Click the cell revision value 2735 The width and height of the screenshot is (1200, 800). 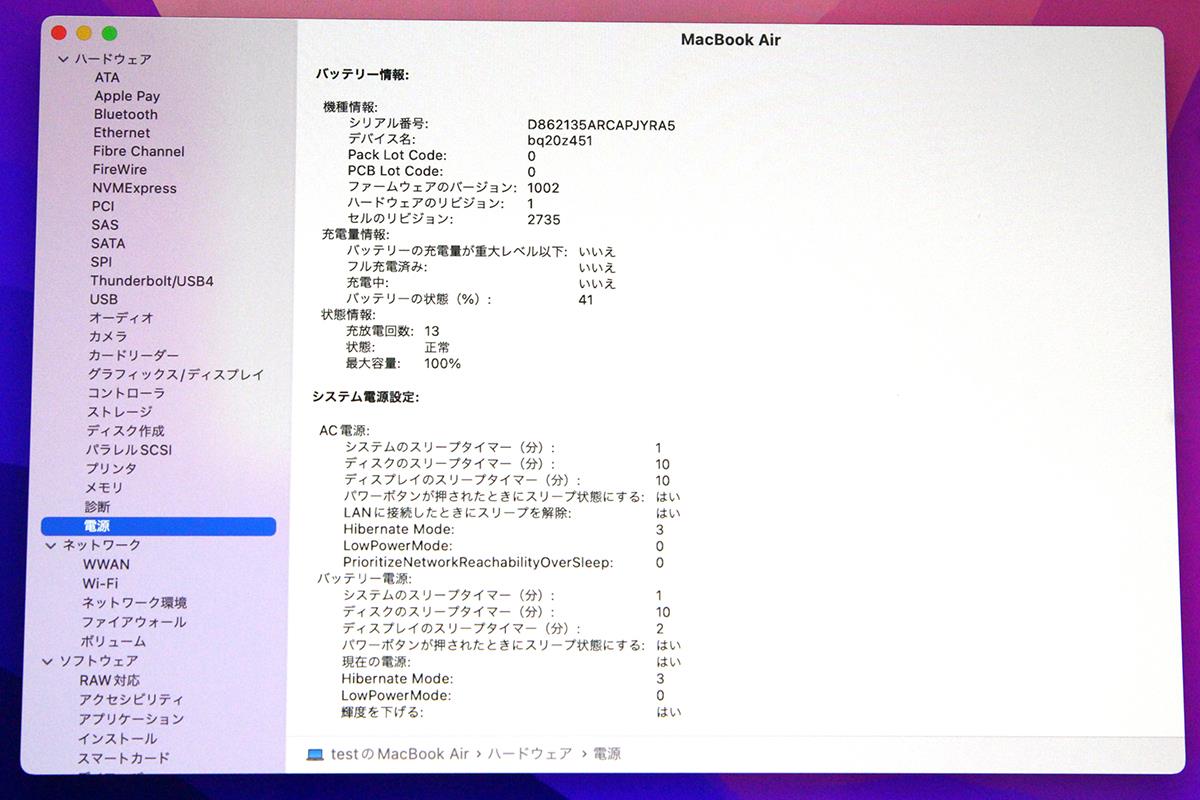click(544, 219)
